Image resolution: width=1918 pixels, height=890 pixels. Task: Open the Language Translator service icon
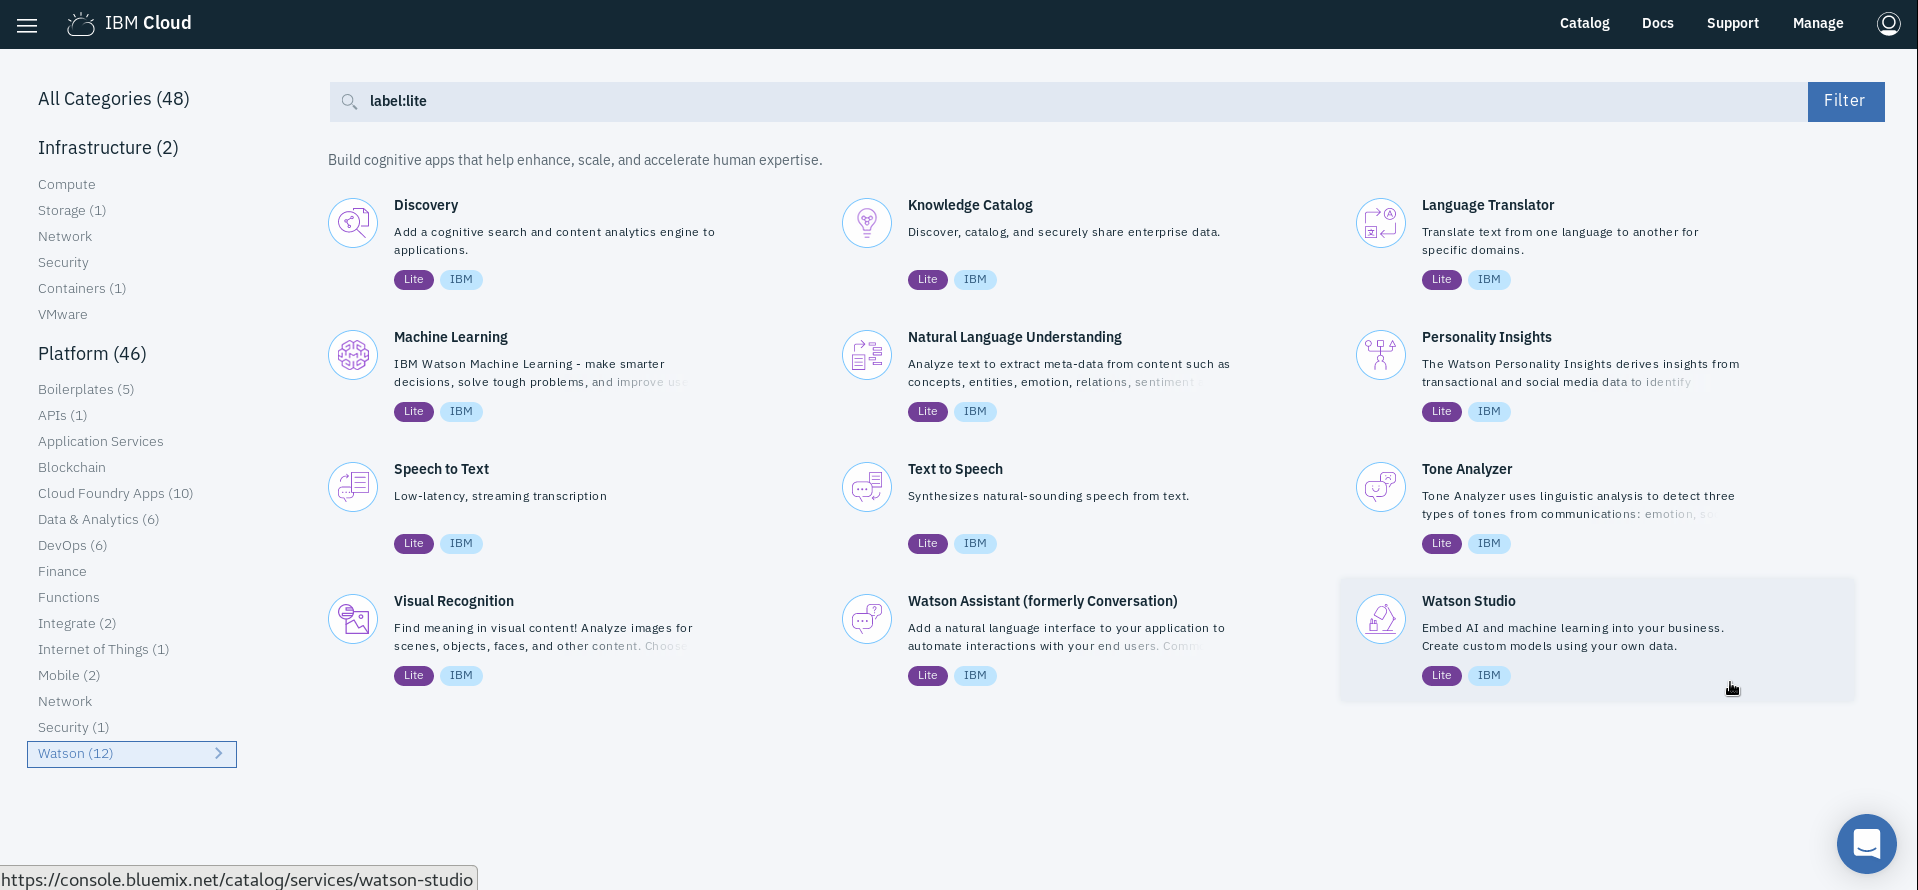point(1381,223)
